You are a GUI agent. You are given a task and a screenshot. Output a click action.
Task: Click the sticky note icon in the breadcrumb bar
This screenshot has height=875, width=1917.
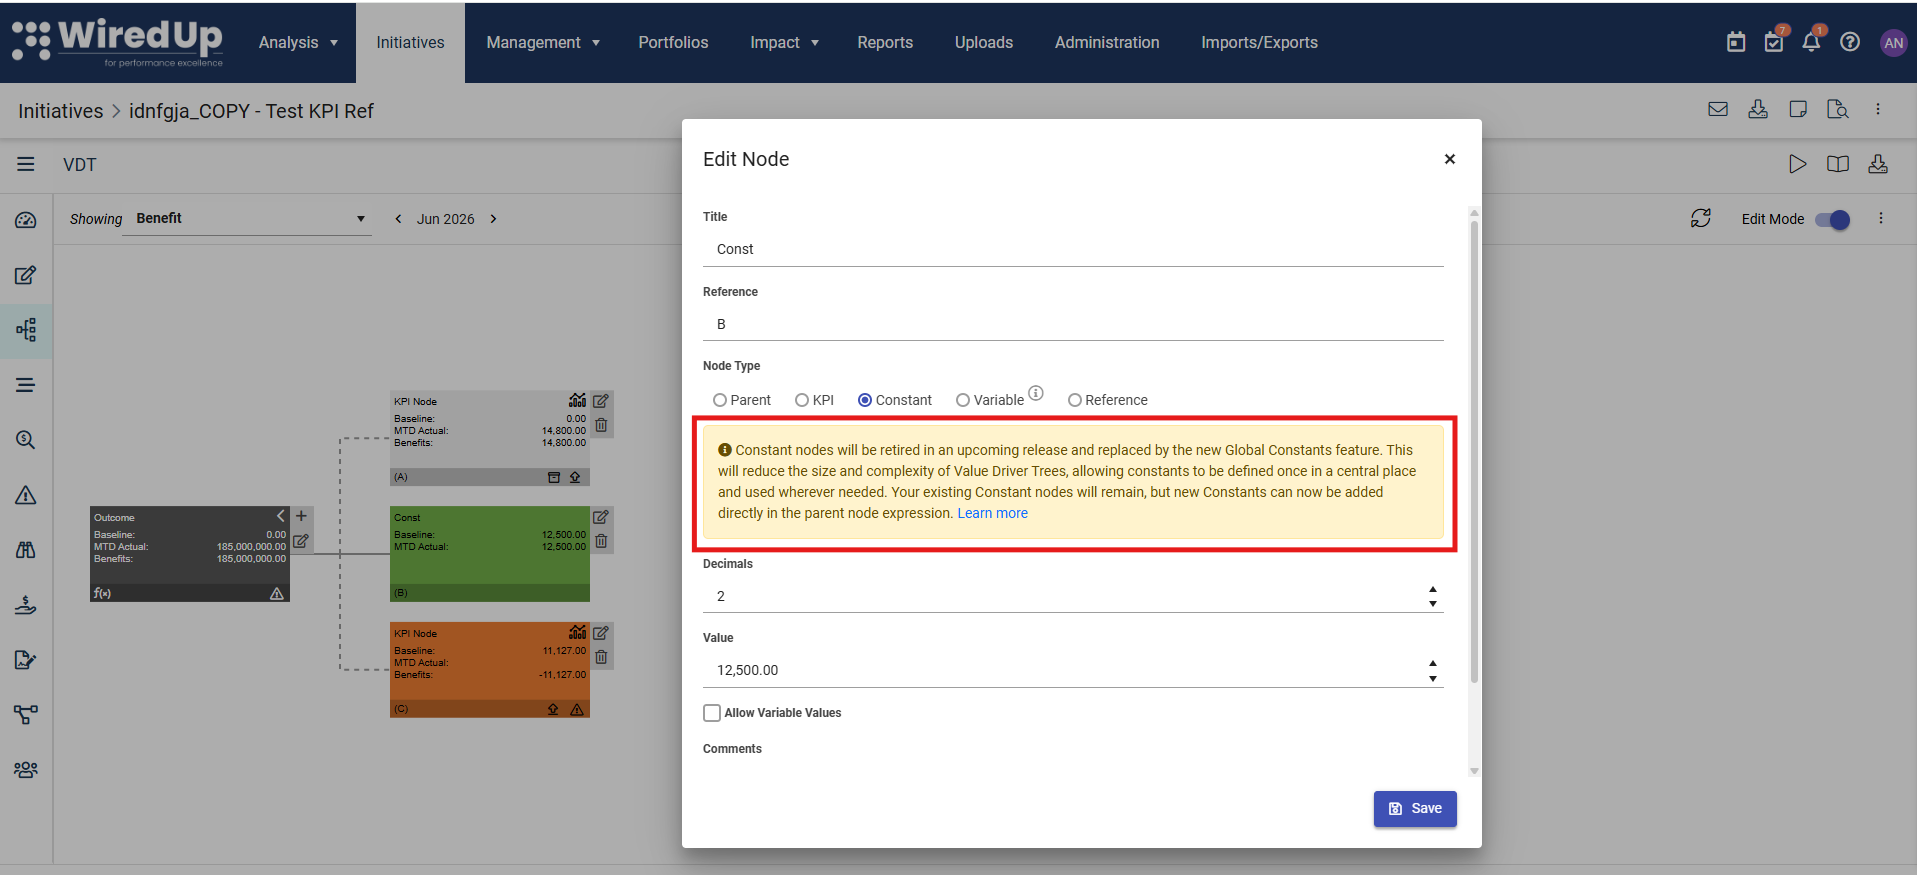[1798, 110]
